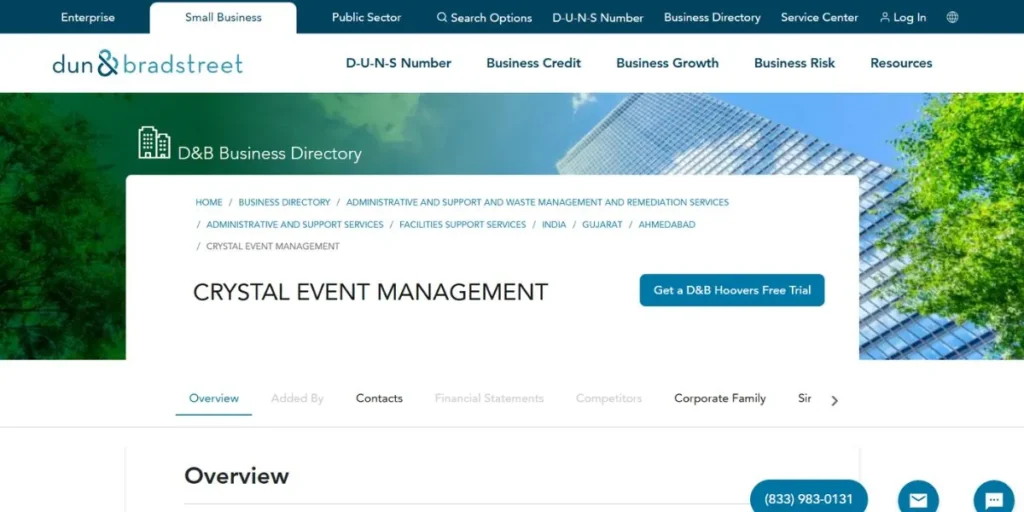
Task: Open the Resources menu
Action: click(x=901, y=63)
